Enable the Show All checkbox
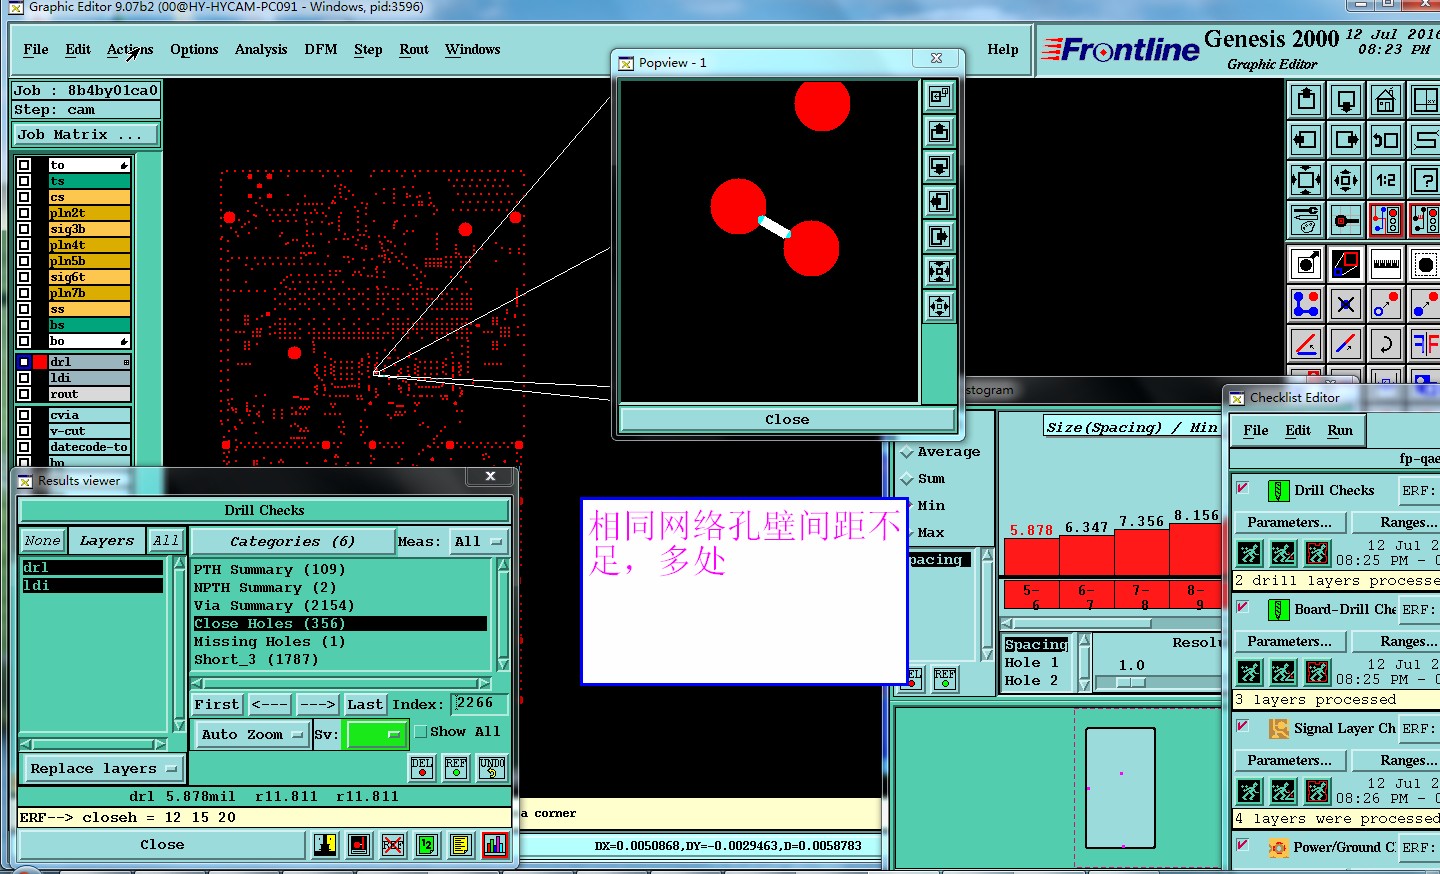 click(x=421, y=732)
